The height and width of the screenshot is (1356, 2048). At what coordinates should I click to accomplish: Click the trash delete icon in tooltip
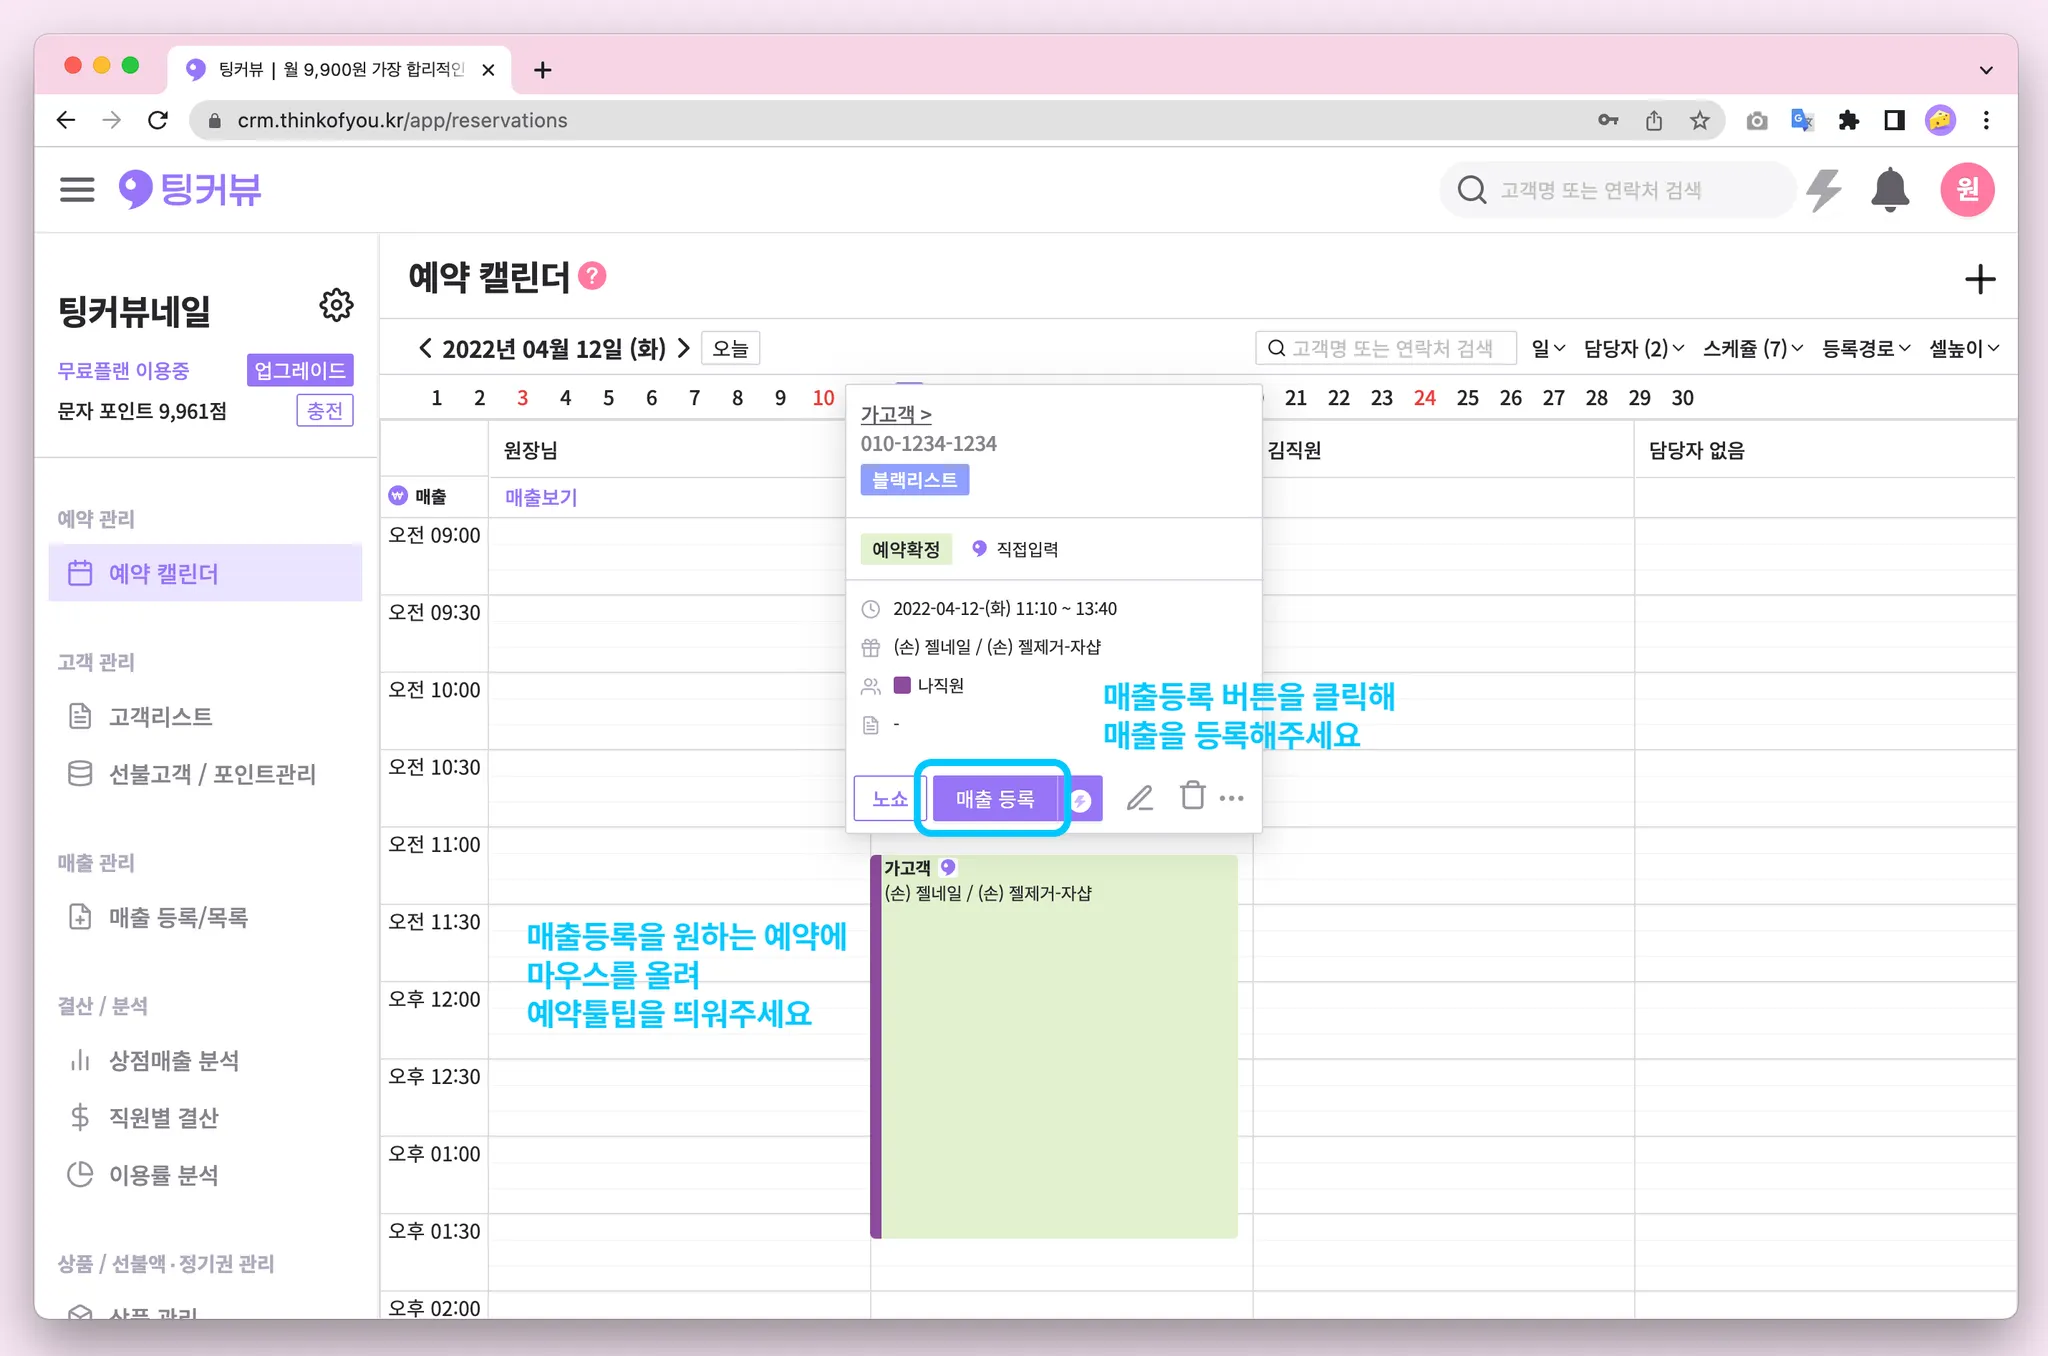click(1192, 796)
